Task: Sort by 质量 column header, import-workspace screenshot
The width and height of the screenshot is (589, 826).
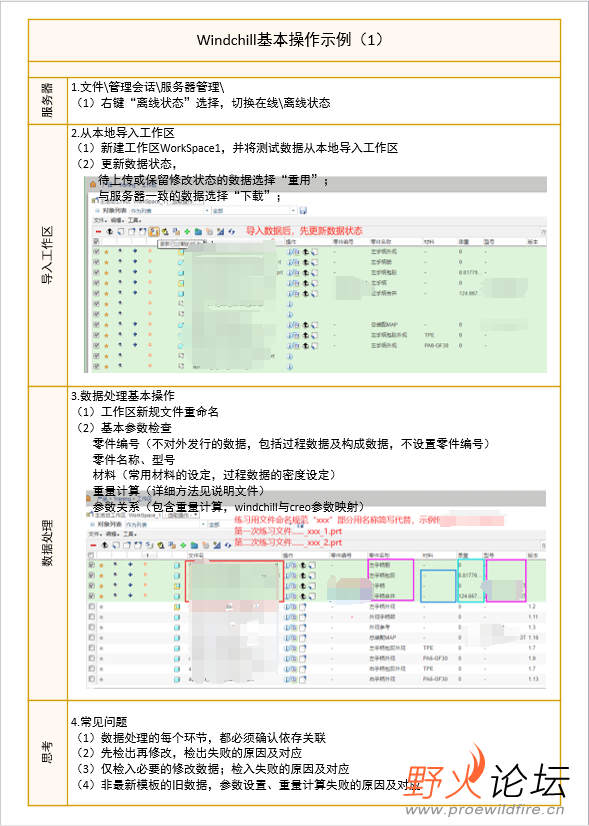Action: (463, 241)
